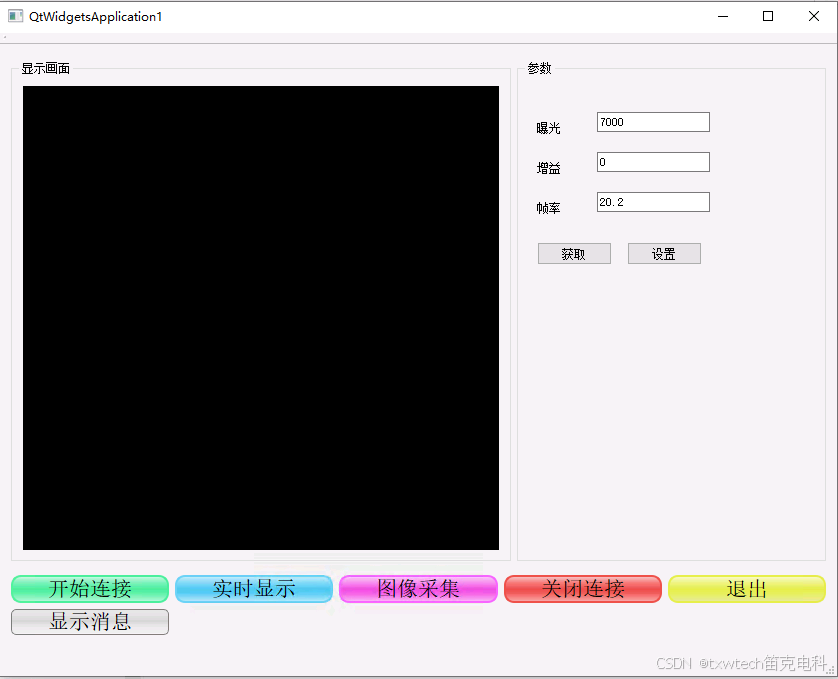Viewport: 838px width, 679px height.
Task: Click the black camera display area
Action: coord(261,318)
